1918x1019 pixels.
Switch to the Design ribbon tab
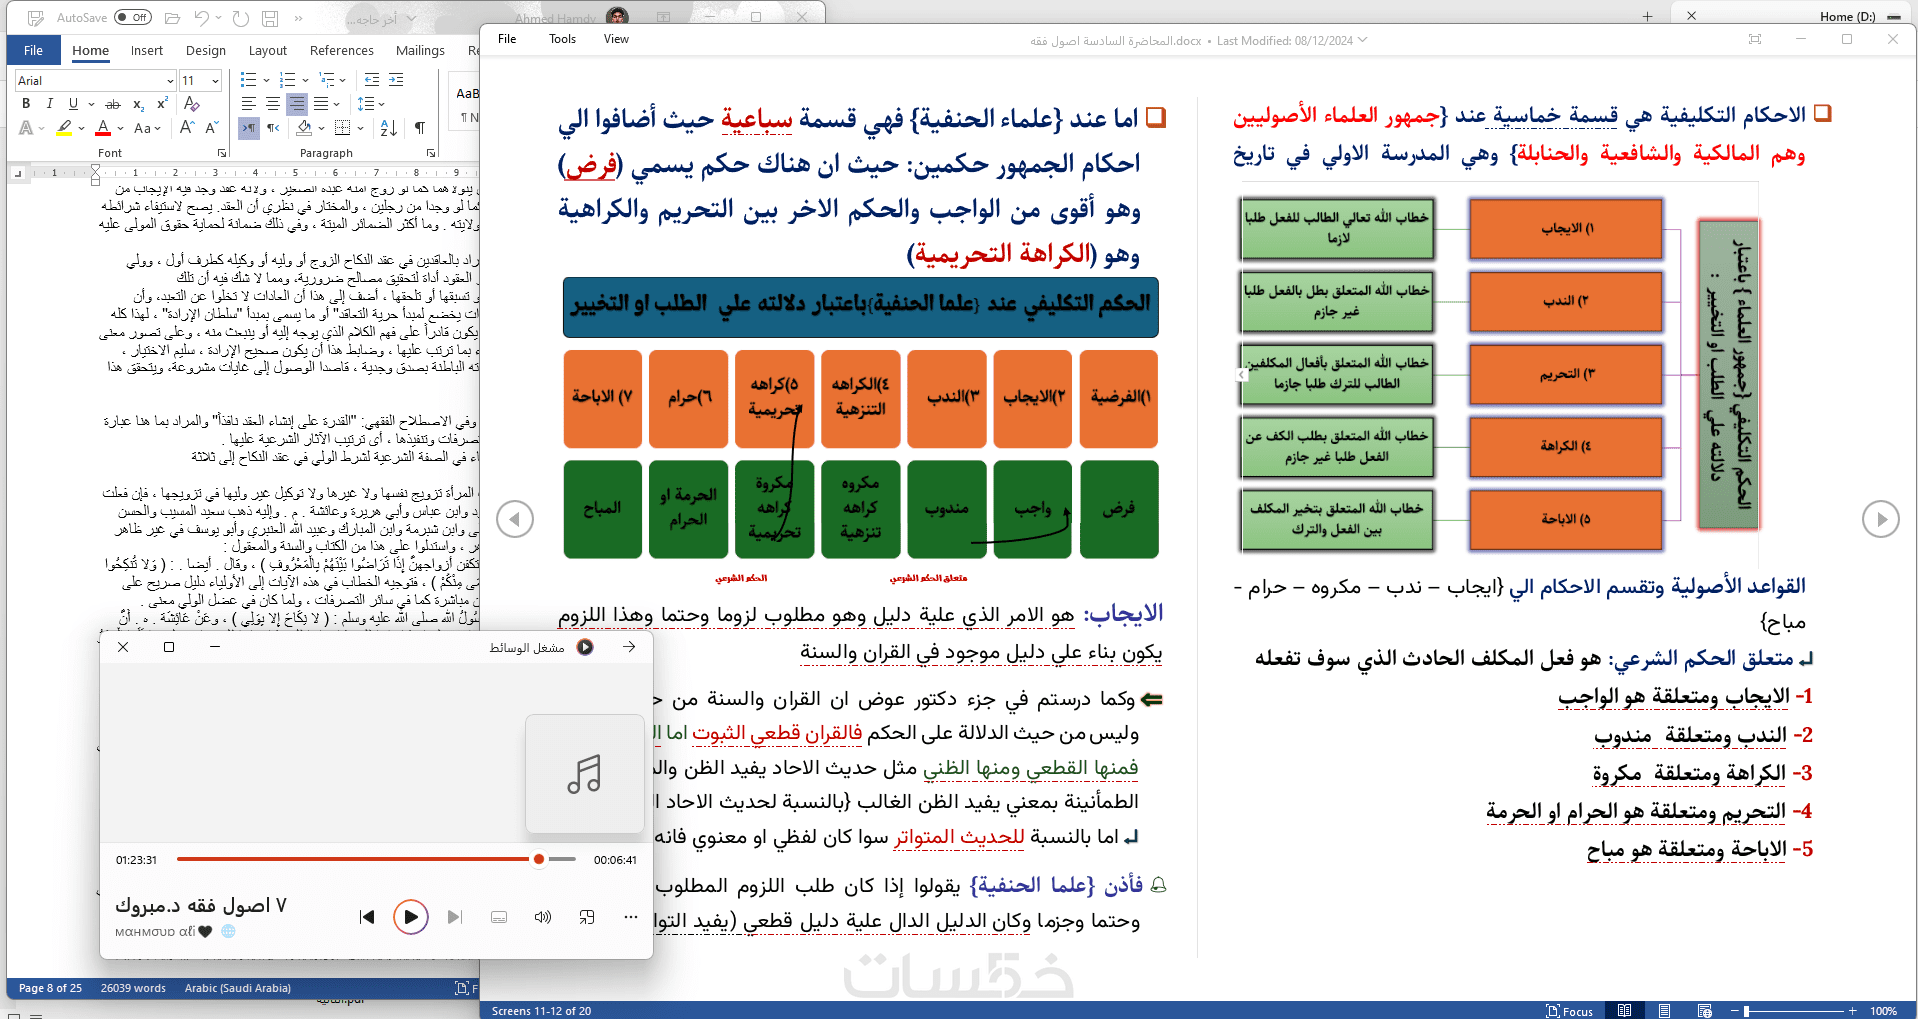[206, 50]
